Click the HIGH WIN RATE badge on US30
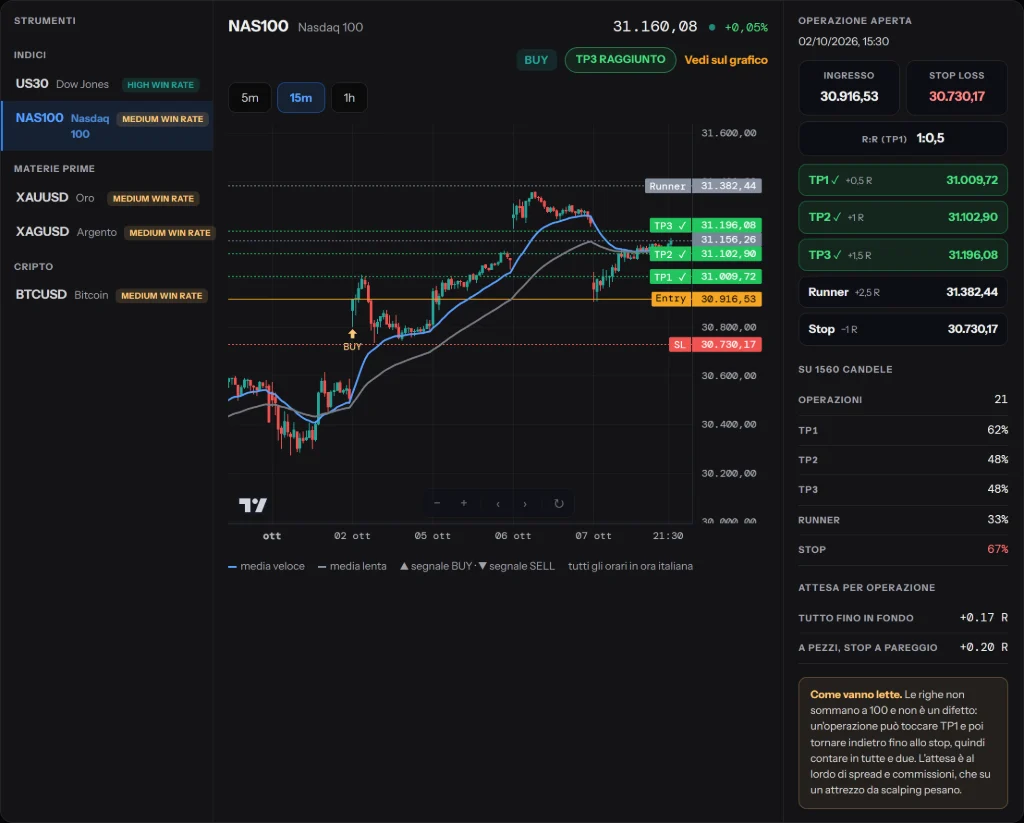1024x823 pixels. [161, 85]
